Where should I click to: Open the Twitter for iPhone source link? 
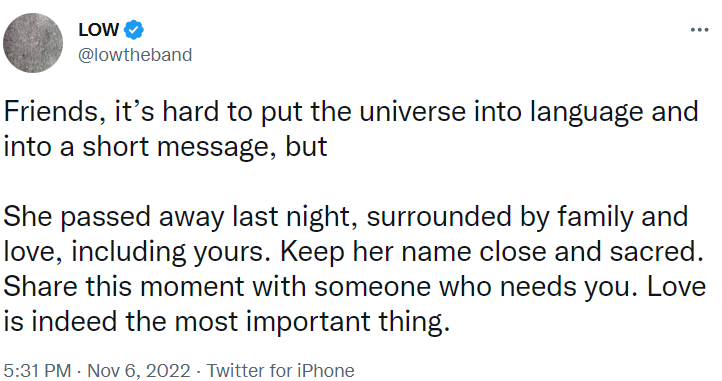pyautogui.click(x=280, y=370)
